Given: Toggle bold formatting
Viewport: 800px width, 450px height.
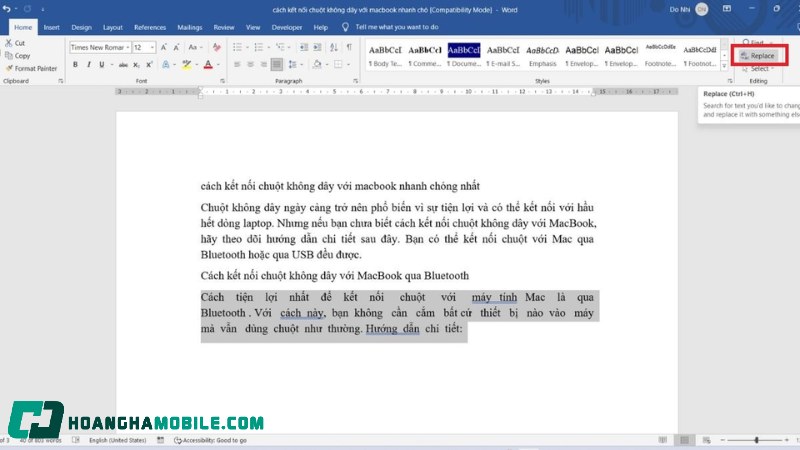Looking at the screenshot, I should (x=76, y=65).
